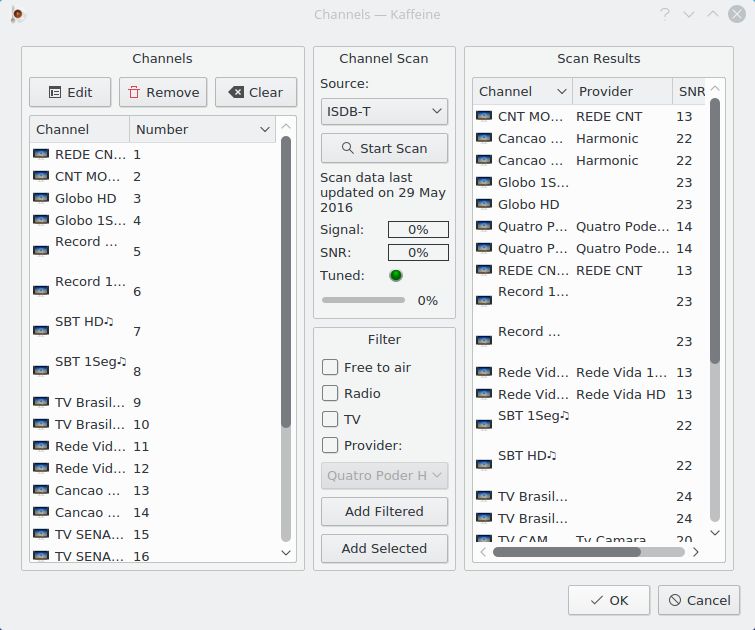Select Rede Vid... channel number 12

(154, 468)
